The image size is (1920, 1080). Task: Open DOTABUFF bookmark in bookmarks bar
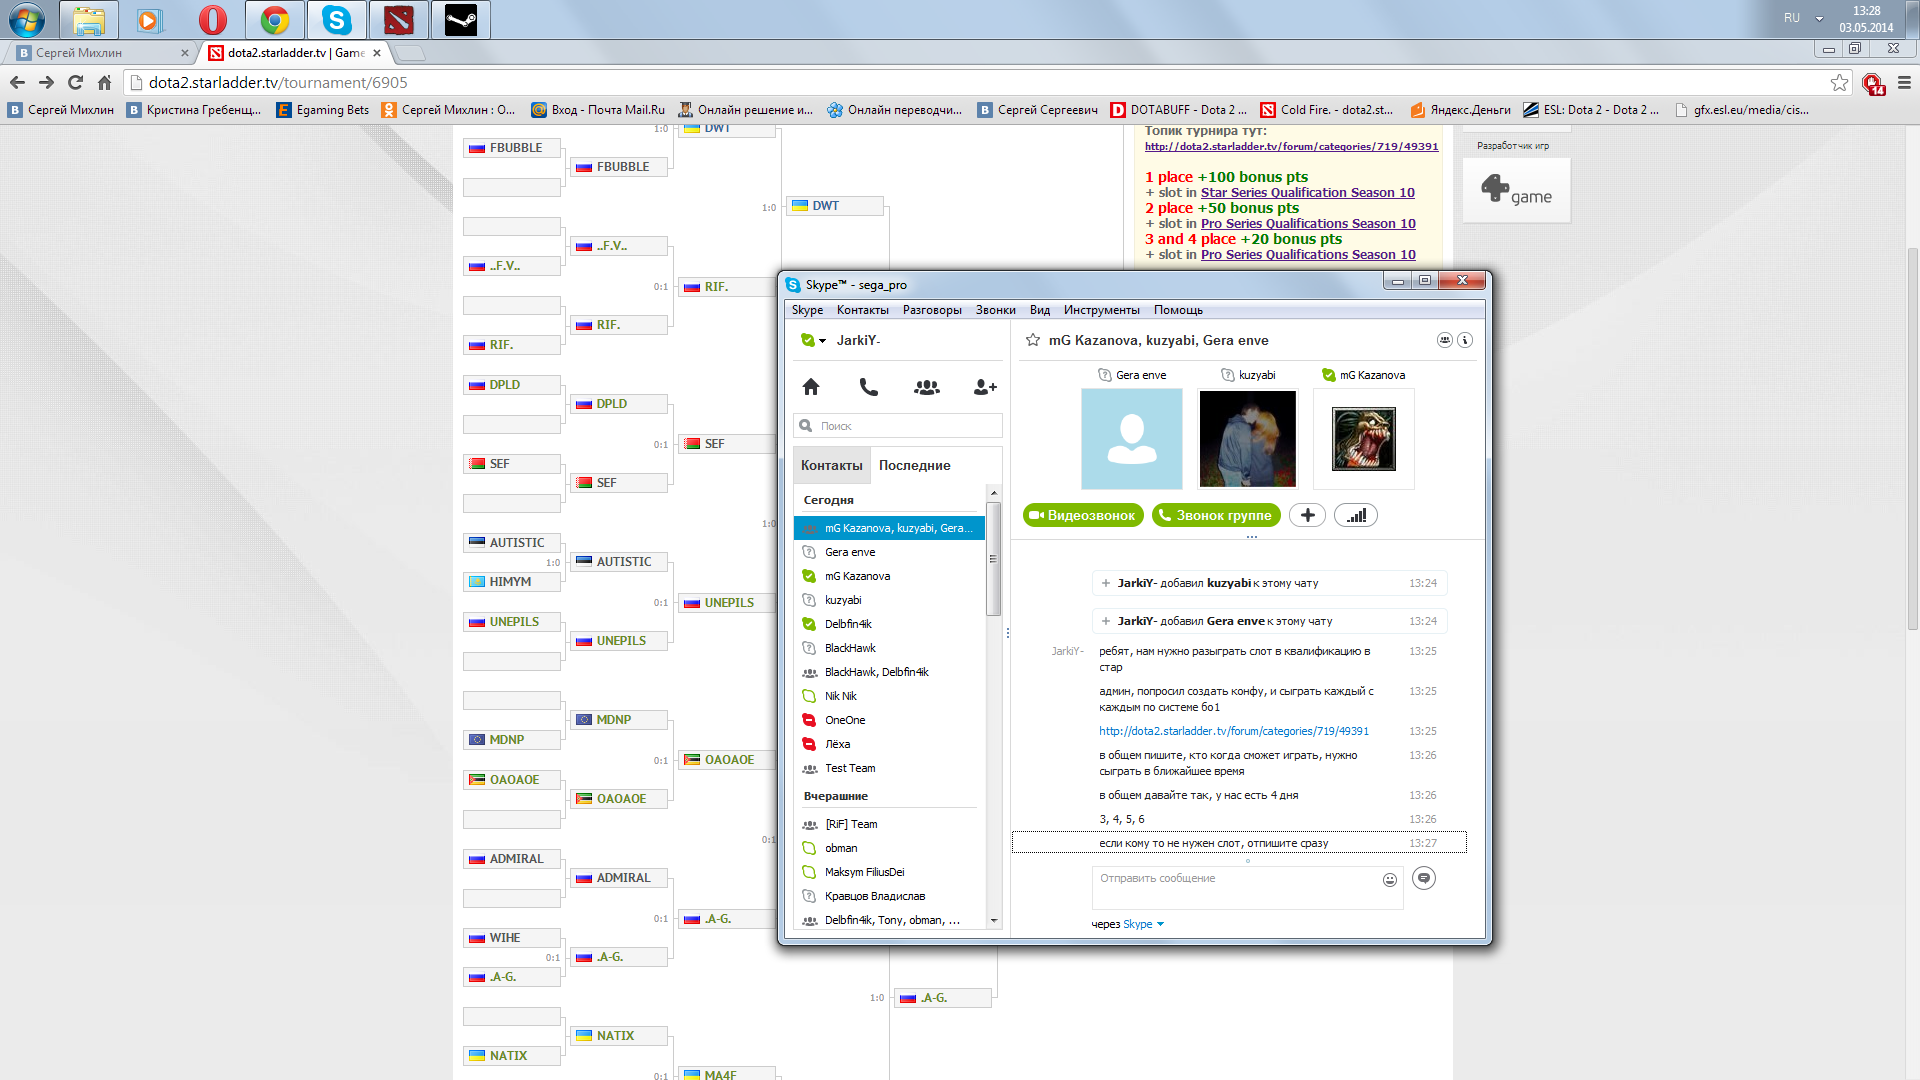click(x=1178, y=110)
